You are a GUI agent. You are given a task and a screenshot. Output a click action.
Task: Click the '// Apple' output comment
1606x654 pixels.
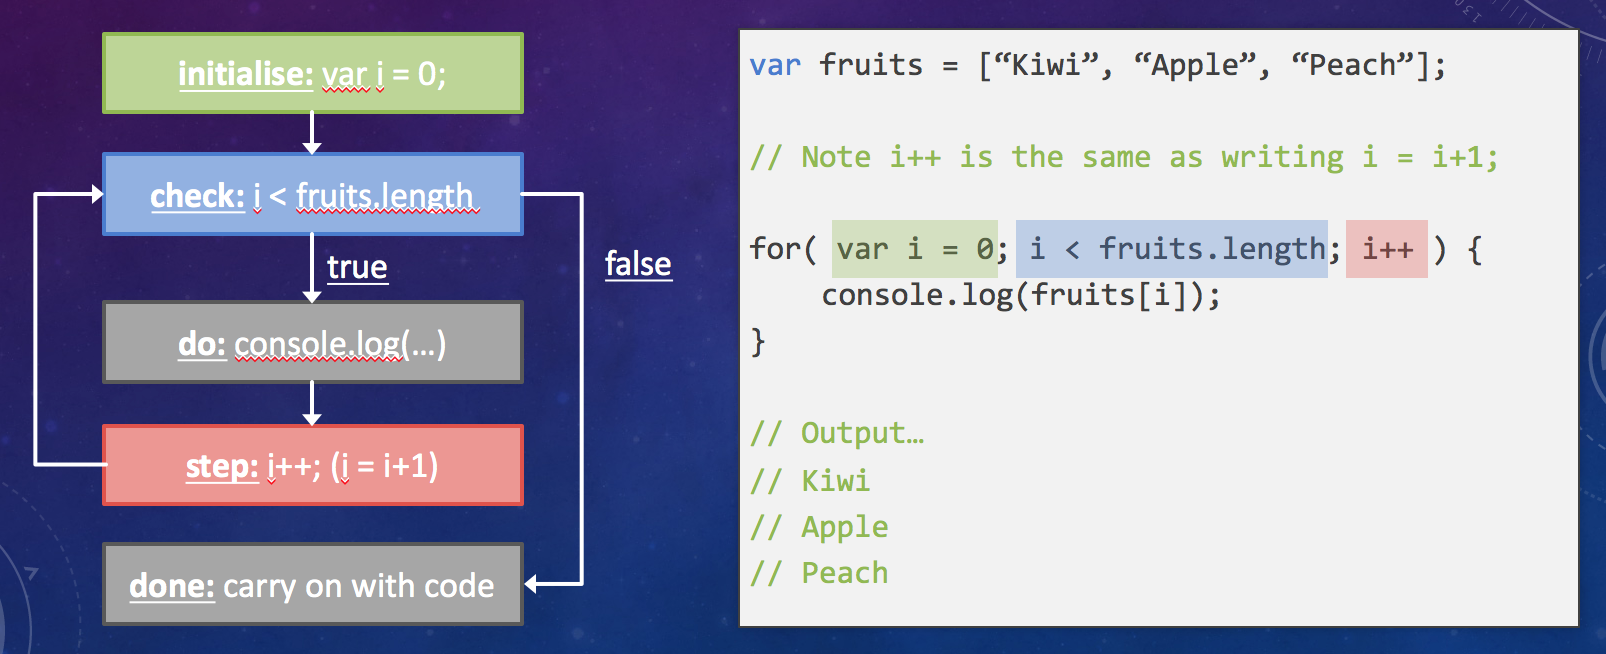[819, 527]
